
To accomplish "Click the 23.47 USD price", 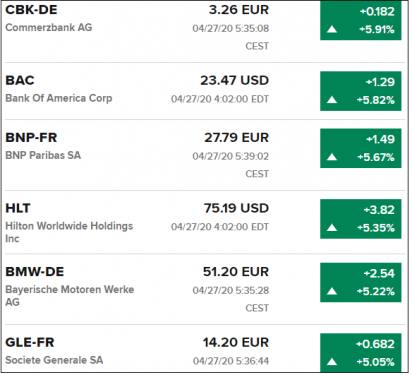I will pyautogui.click(x=234, y=80).
